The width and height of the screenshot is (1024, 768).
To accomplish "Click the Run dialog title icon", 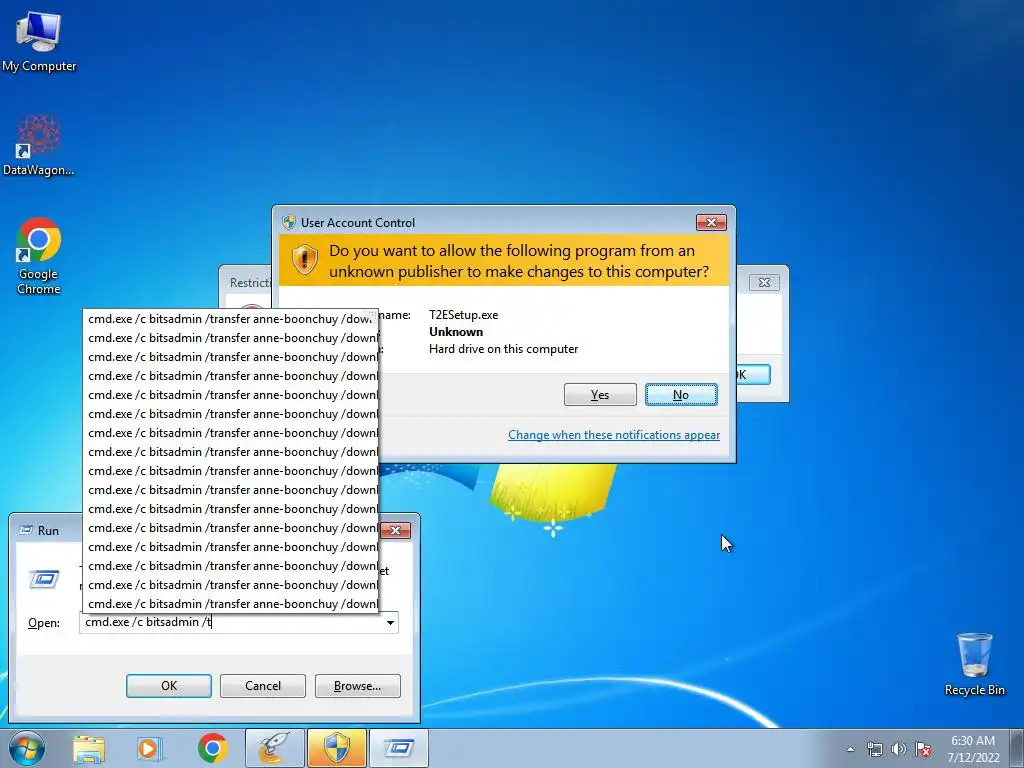I will click(x=26, y=530).
